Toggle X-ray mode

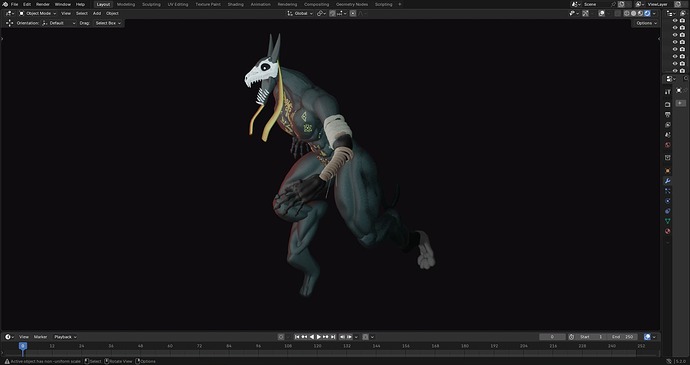click(618, 13)
